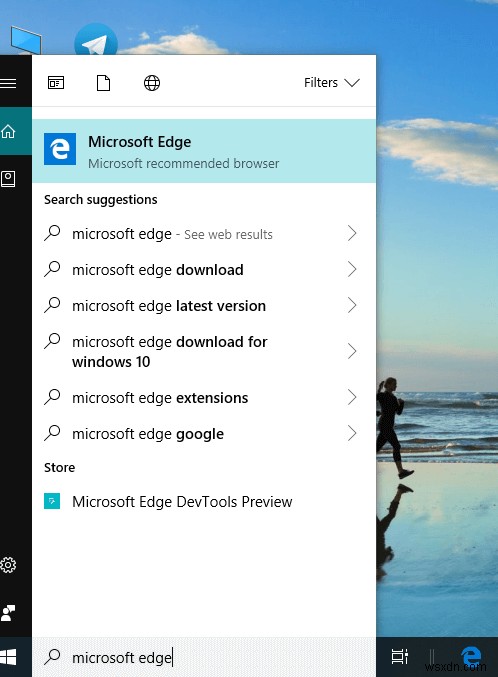
Task: Expand the arrow for 'microsoft edge extensions'
Action: coord(352,397)
